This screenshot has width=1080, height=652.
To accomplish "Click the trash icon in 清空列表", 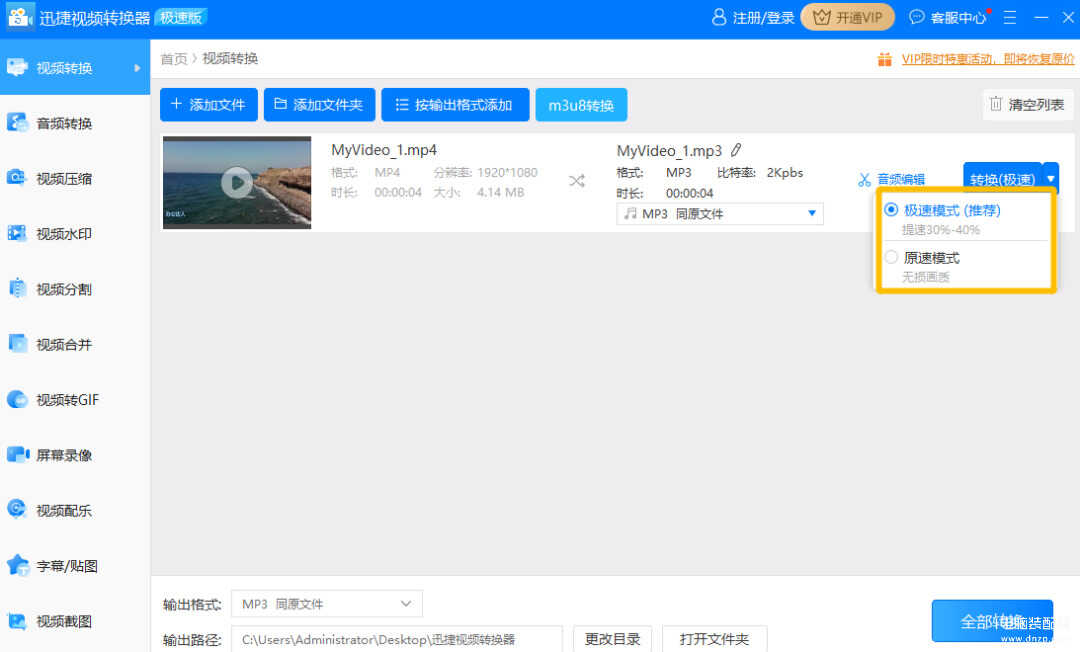I will tap(995, 104).
